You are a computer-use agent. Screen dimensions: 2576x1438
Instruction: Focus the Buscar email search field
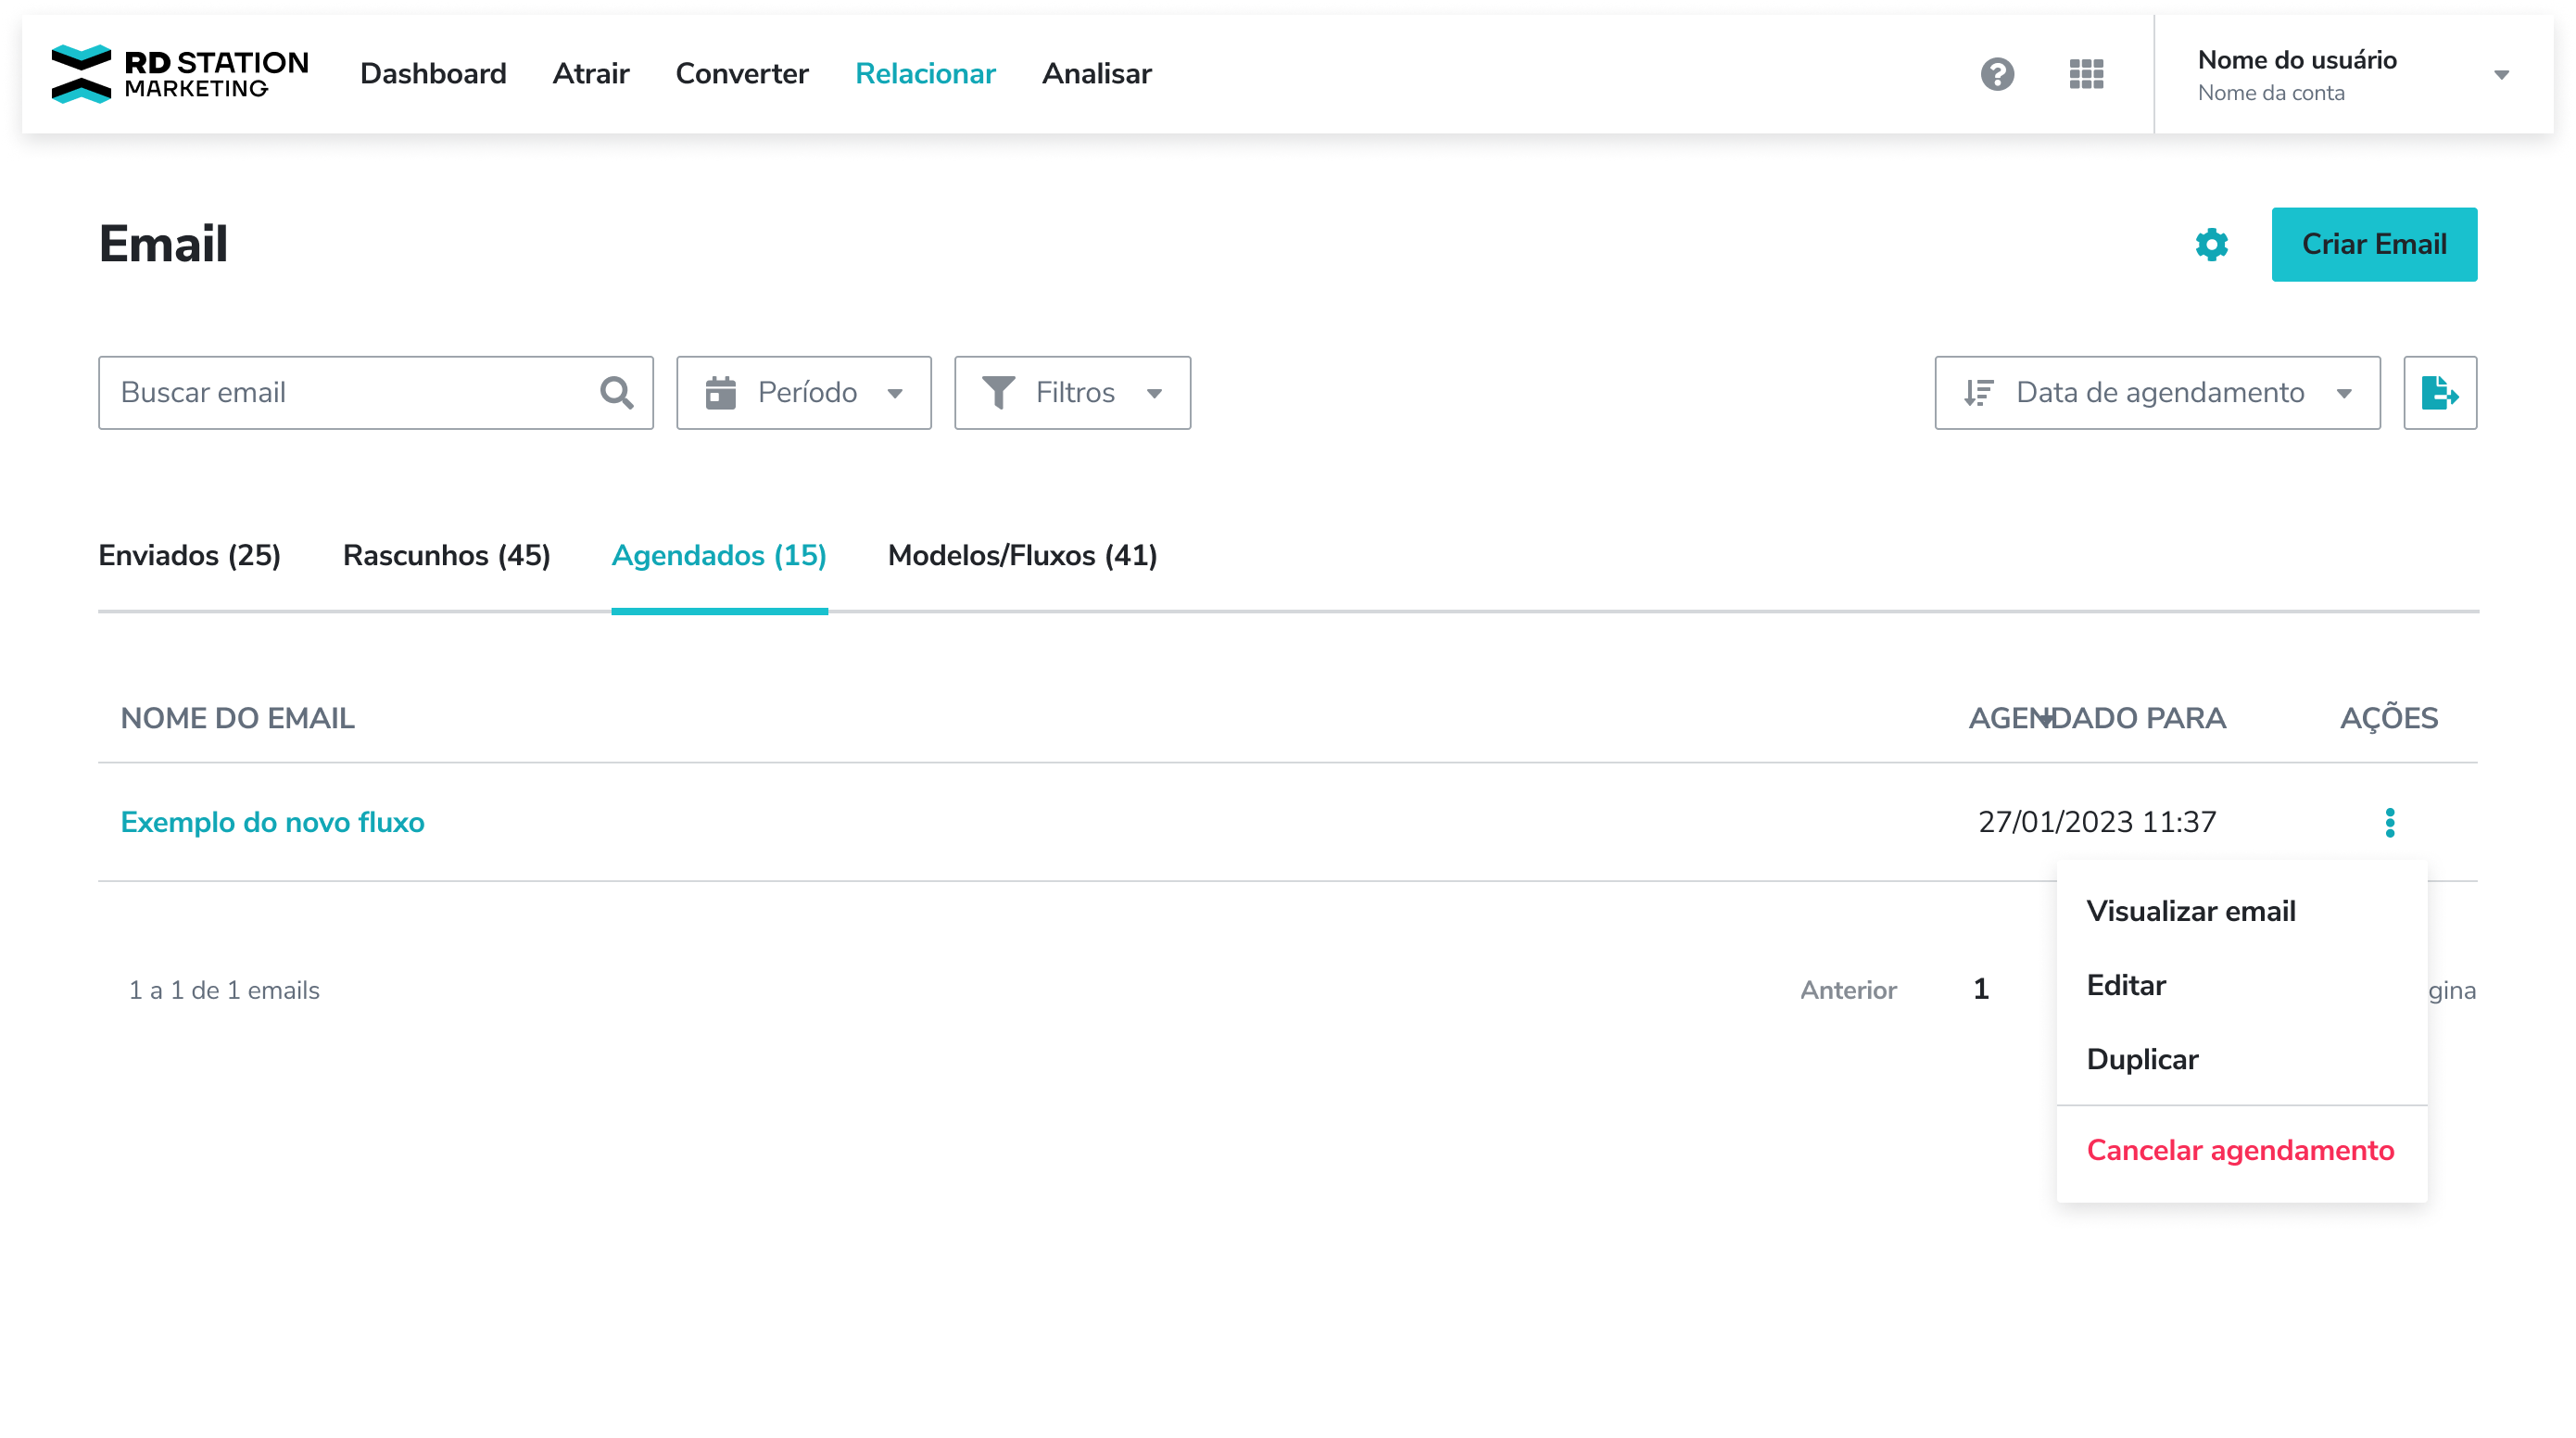tap(375, 393)
